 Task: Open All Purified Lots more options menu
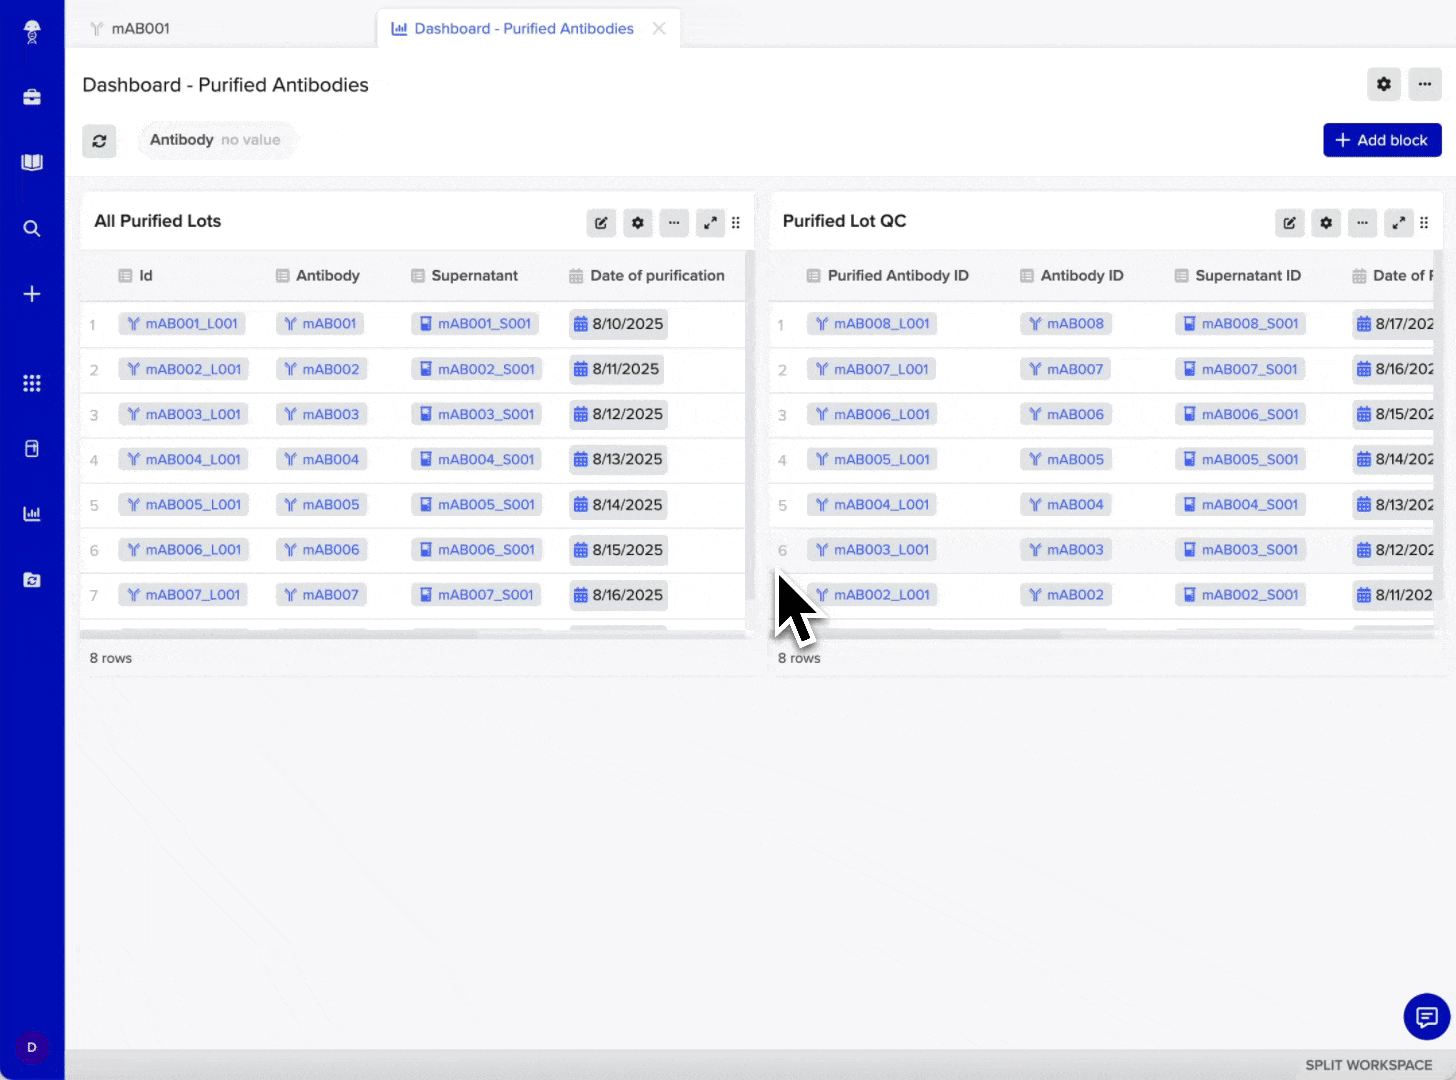tap(674, 223)
